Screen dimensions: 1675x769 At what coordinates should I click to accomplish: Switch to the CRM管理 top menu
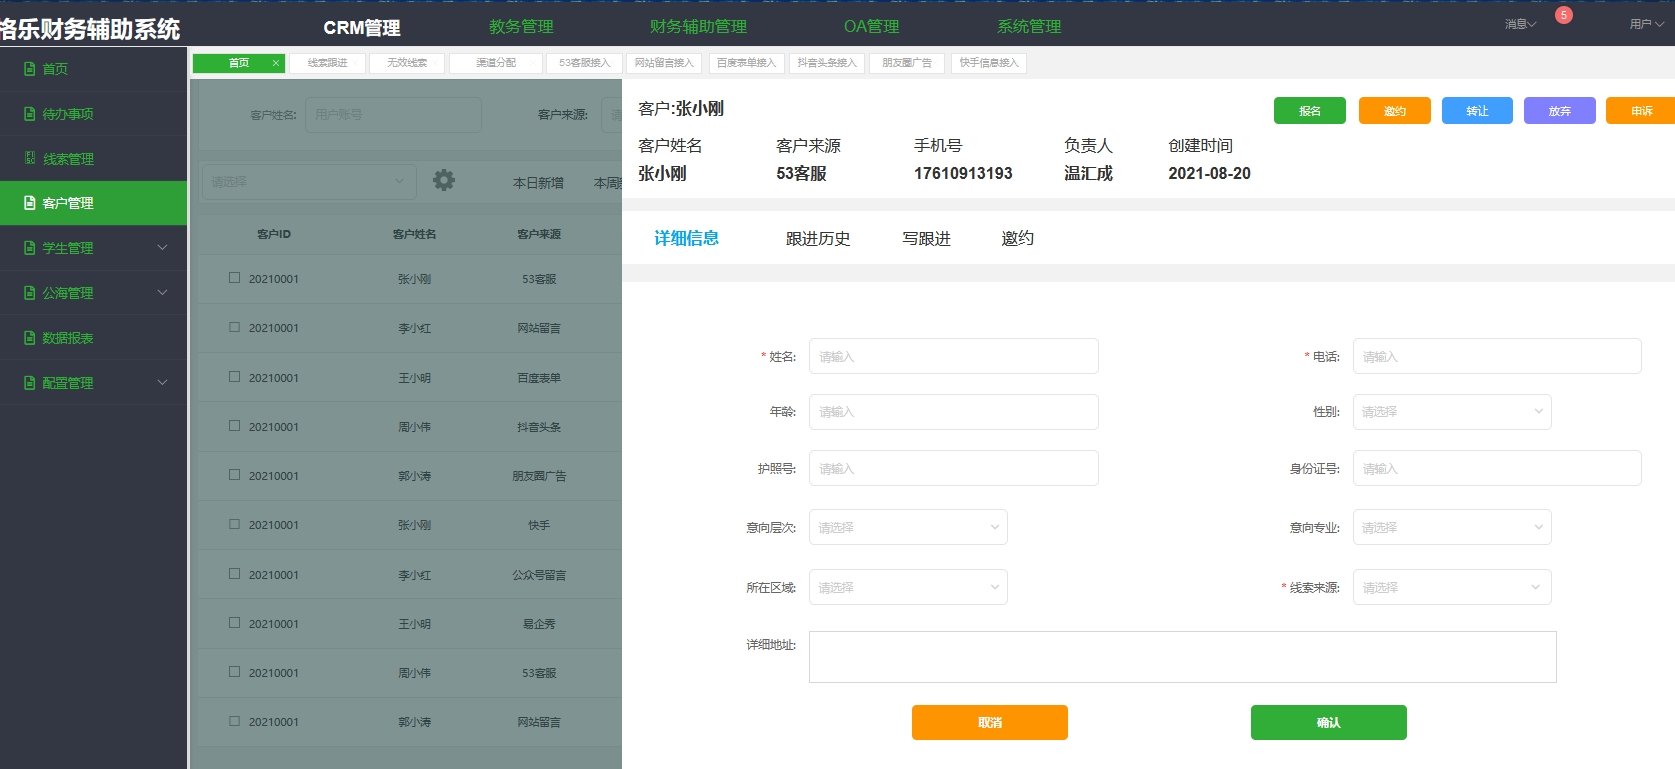(362, 28)
